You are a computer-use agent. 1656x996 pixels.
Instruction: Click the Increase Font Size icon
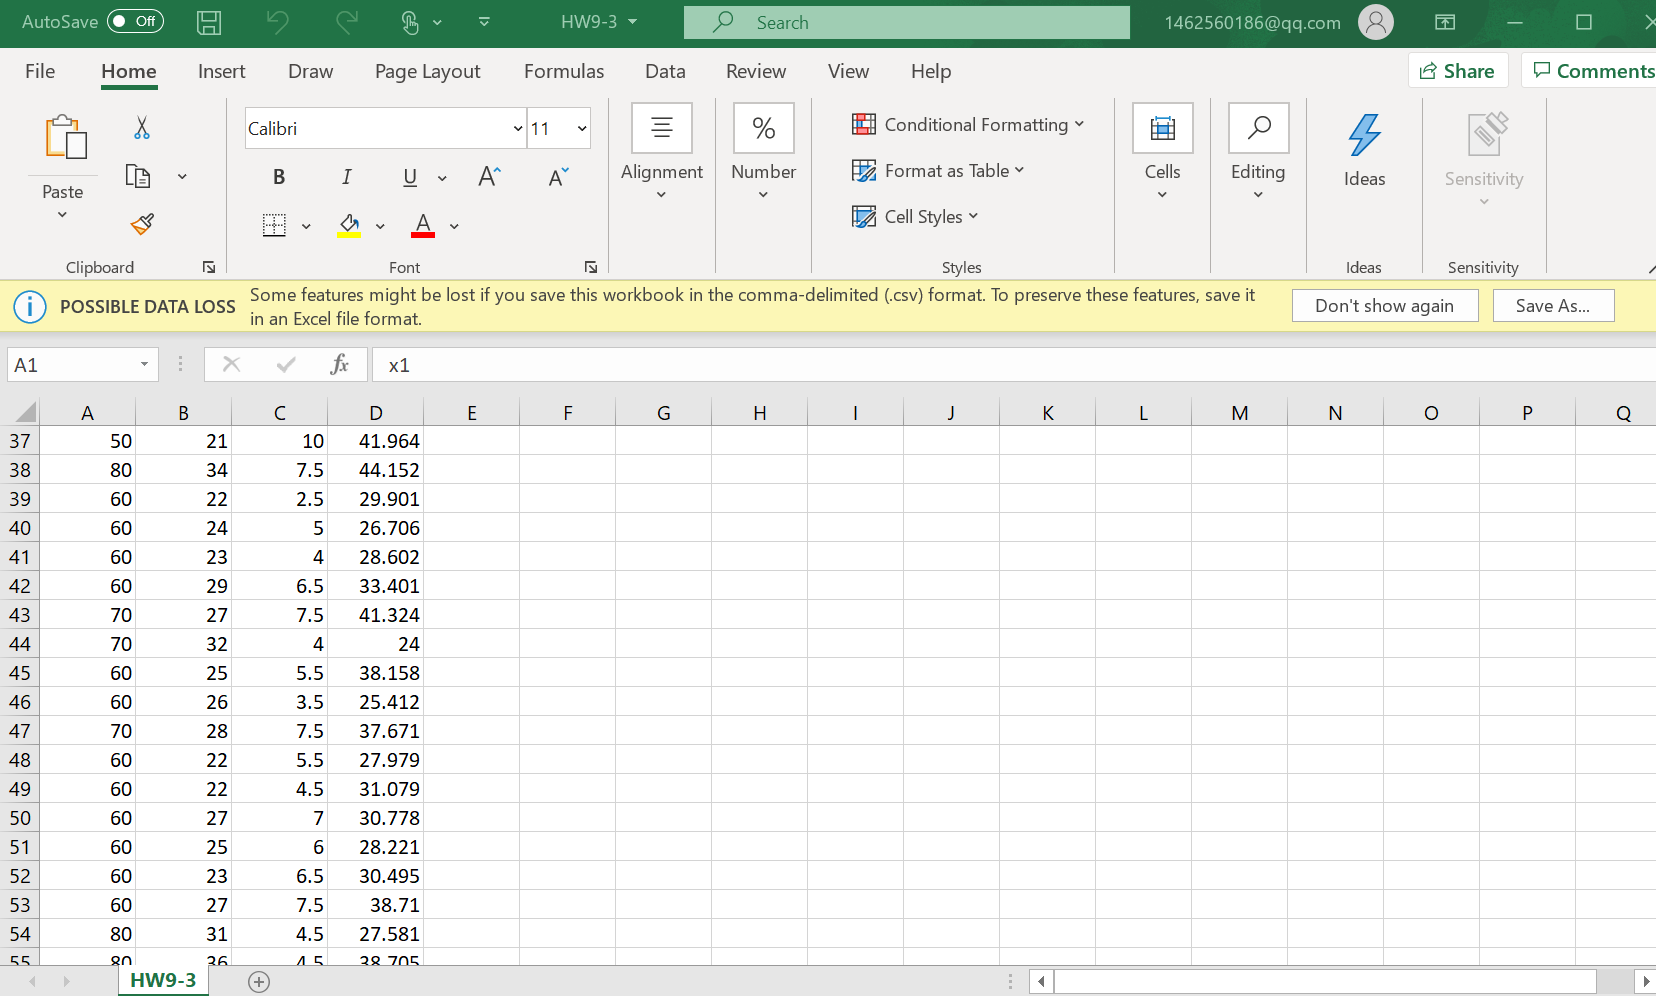pyautogui.click(x=489, y=177)
